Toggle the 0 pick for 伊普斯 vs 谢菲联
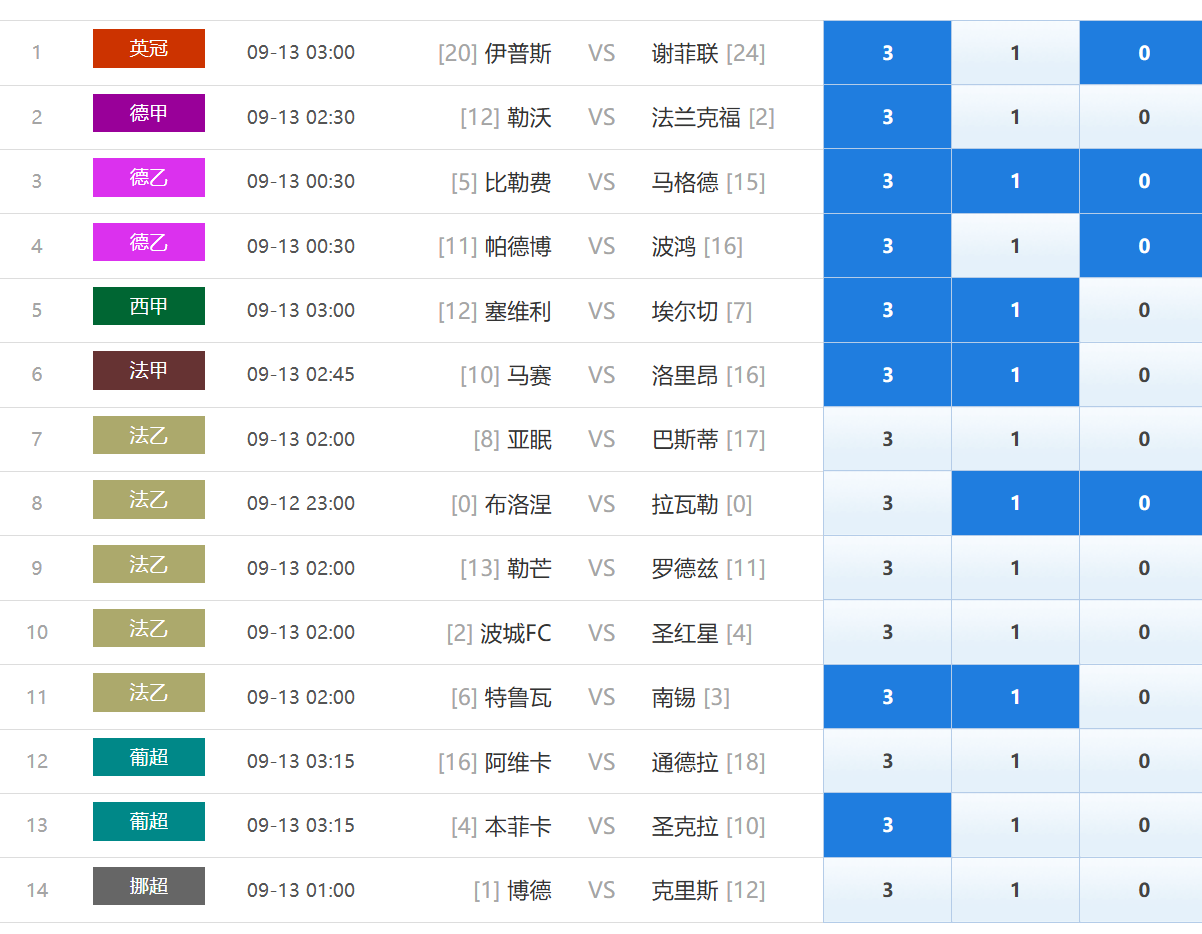This screenshot has width=1202, height=934. click(1143, 53)
